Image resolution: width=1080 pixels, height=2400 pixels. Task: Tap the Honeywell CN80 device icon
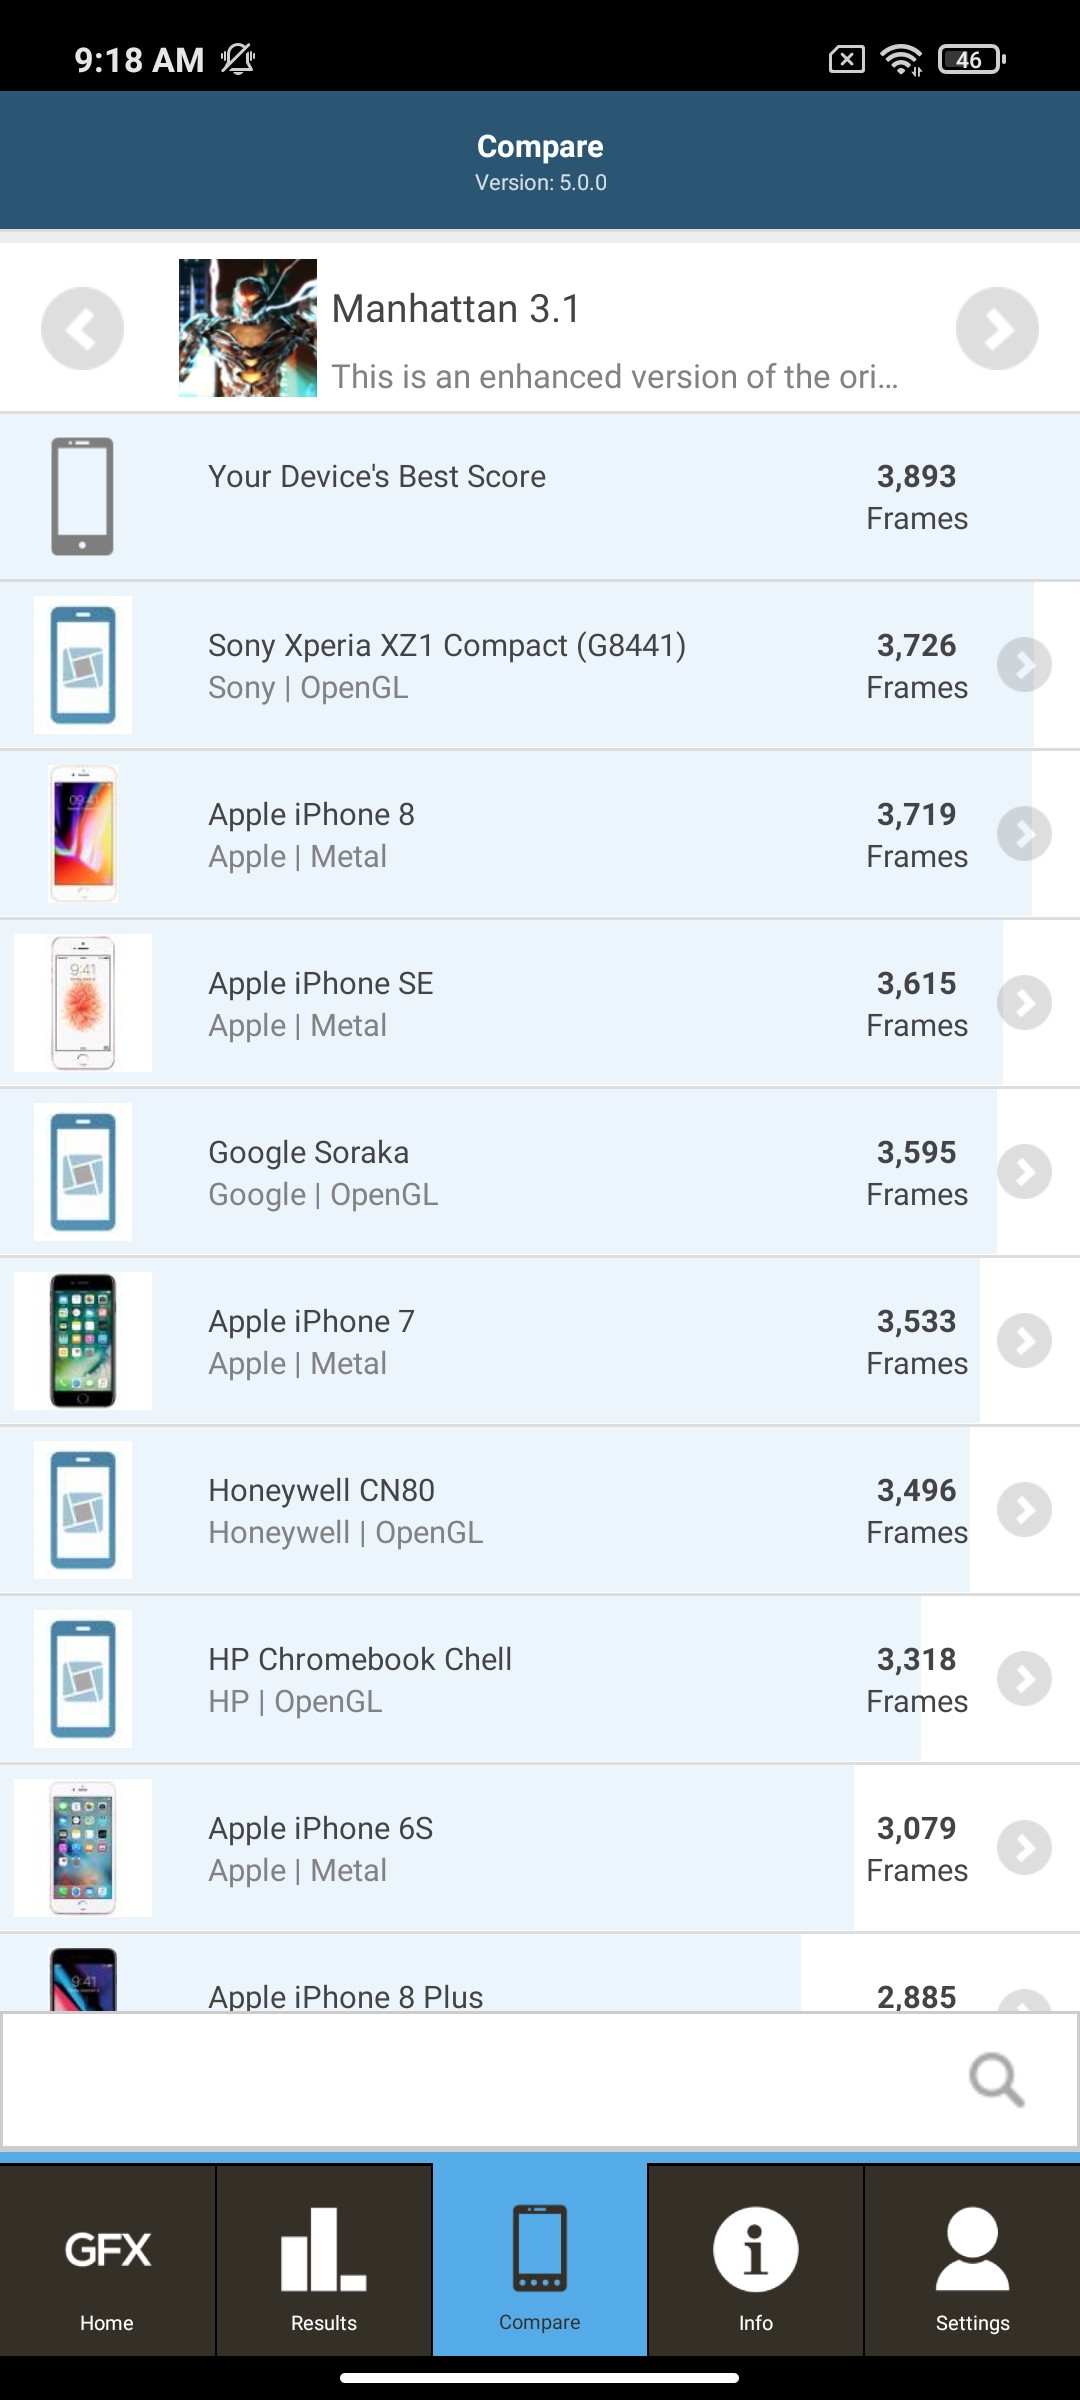(x=83, y=1510)
